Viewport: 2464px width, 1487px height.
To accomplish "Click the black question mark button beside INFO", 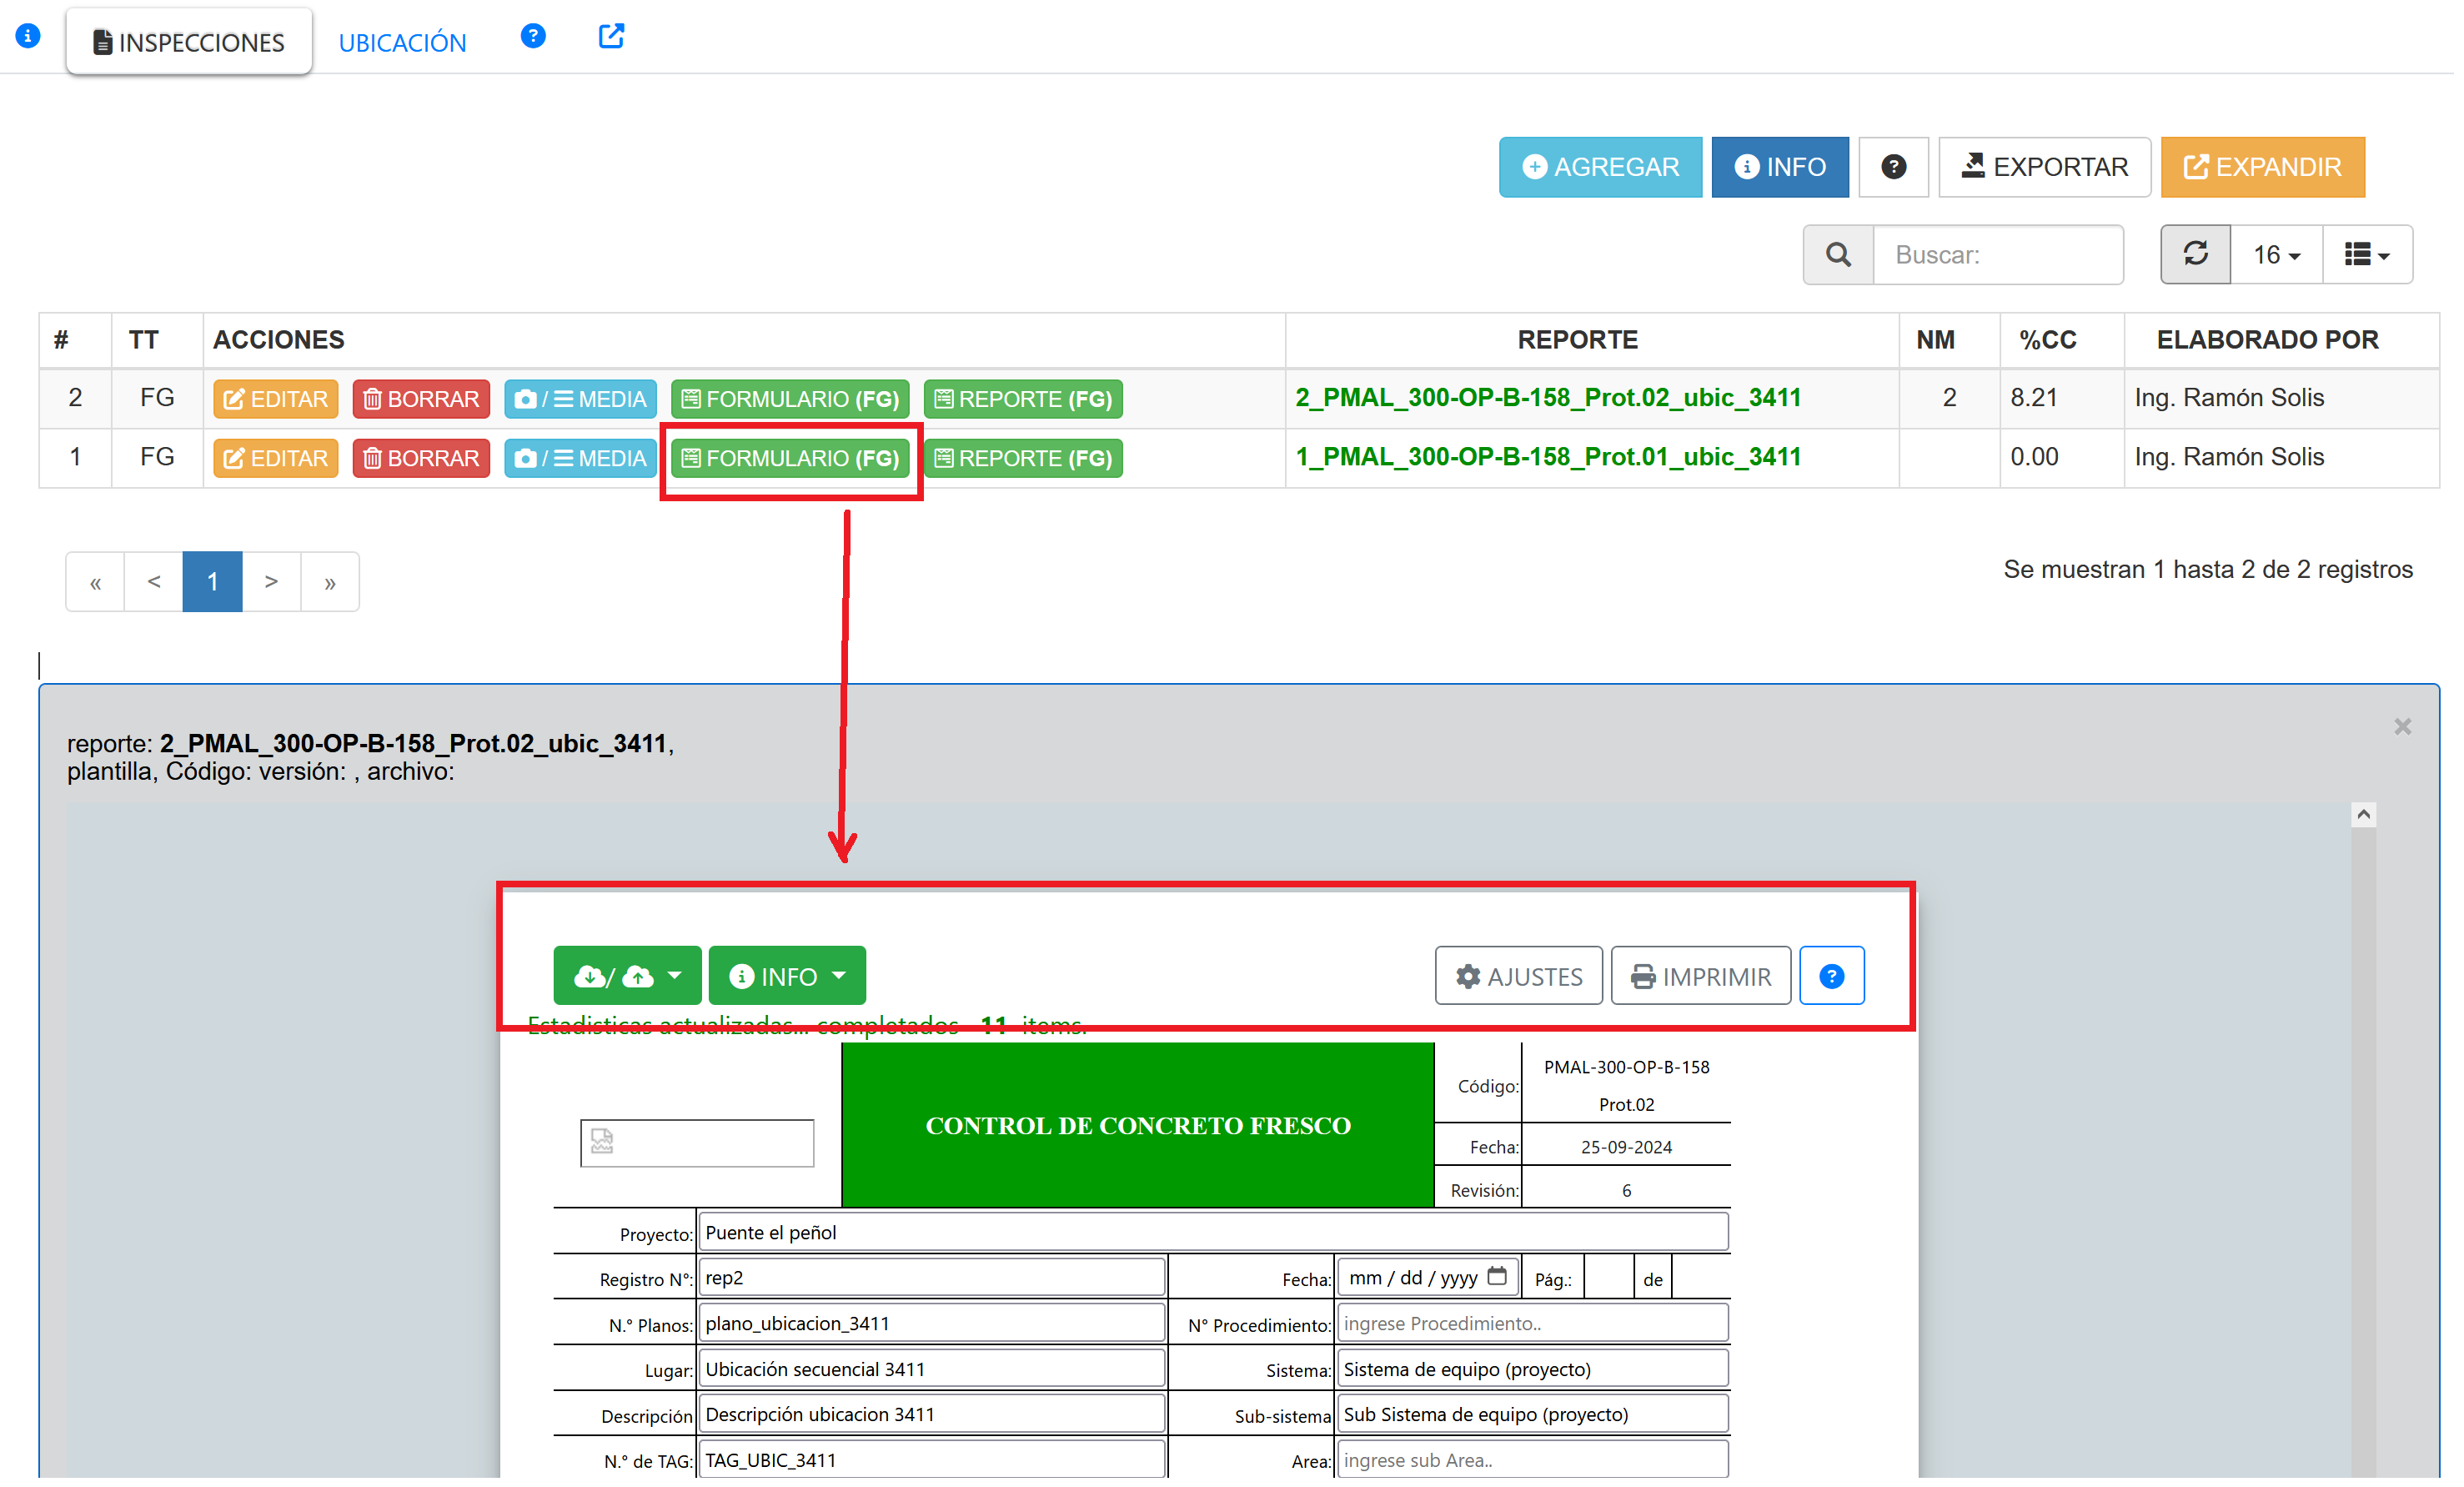I will click(1892, 167).
